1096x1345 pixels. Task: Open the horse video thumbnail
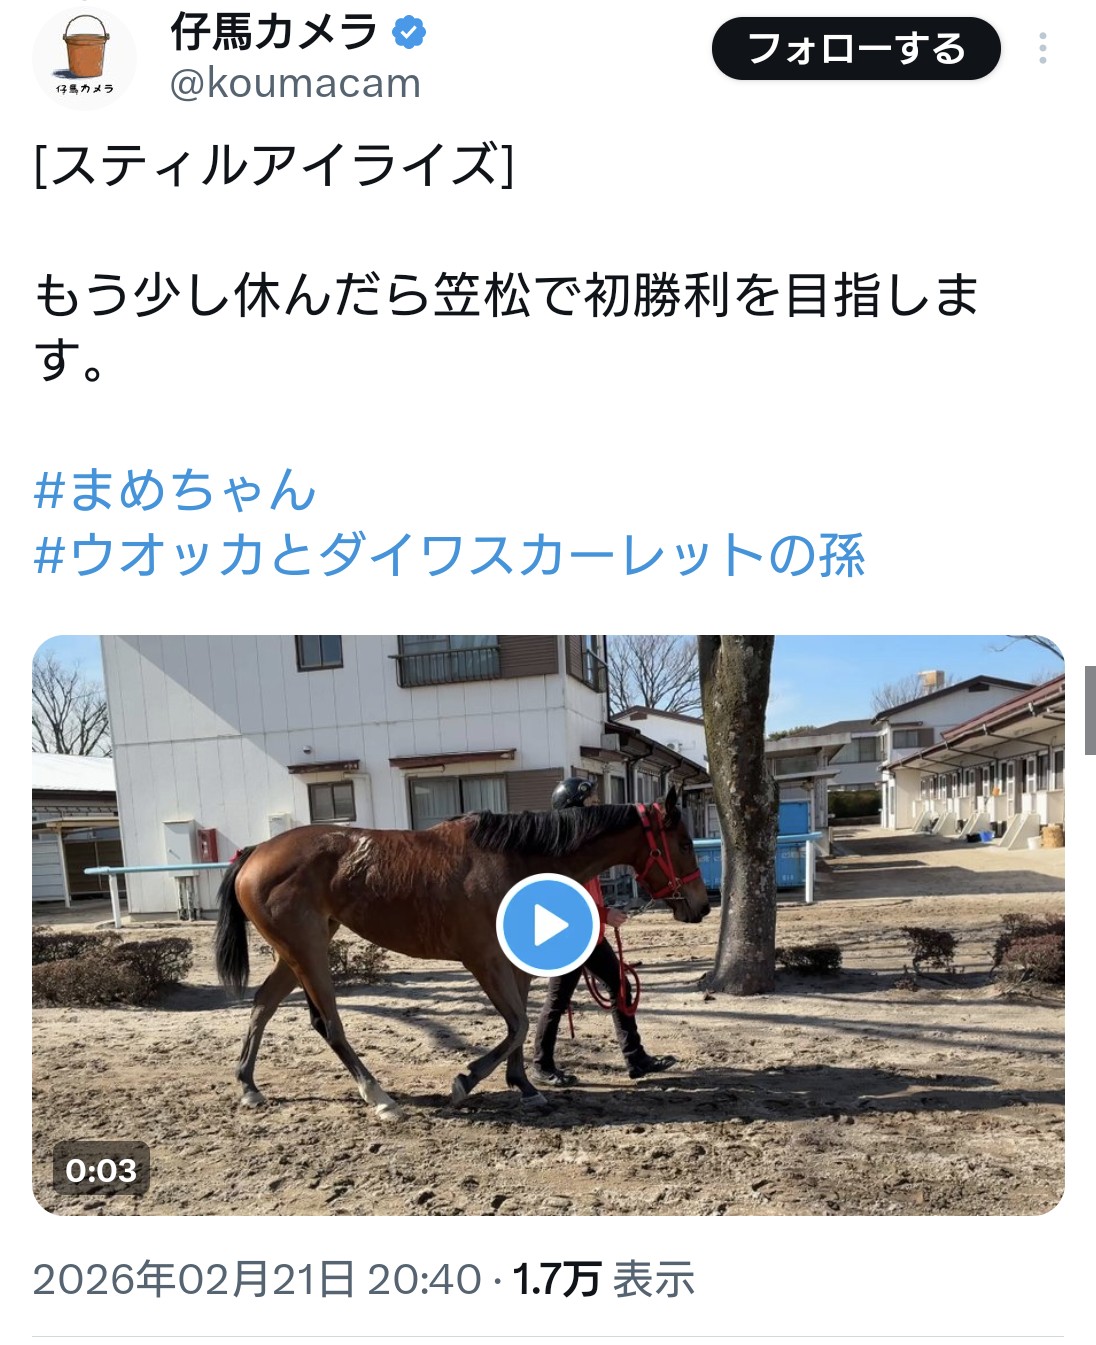(548, 925)
